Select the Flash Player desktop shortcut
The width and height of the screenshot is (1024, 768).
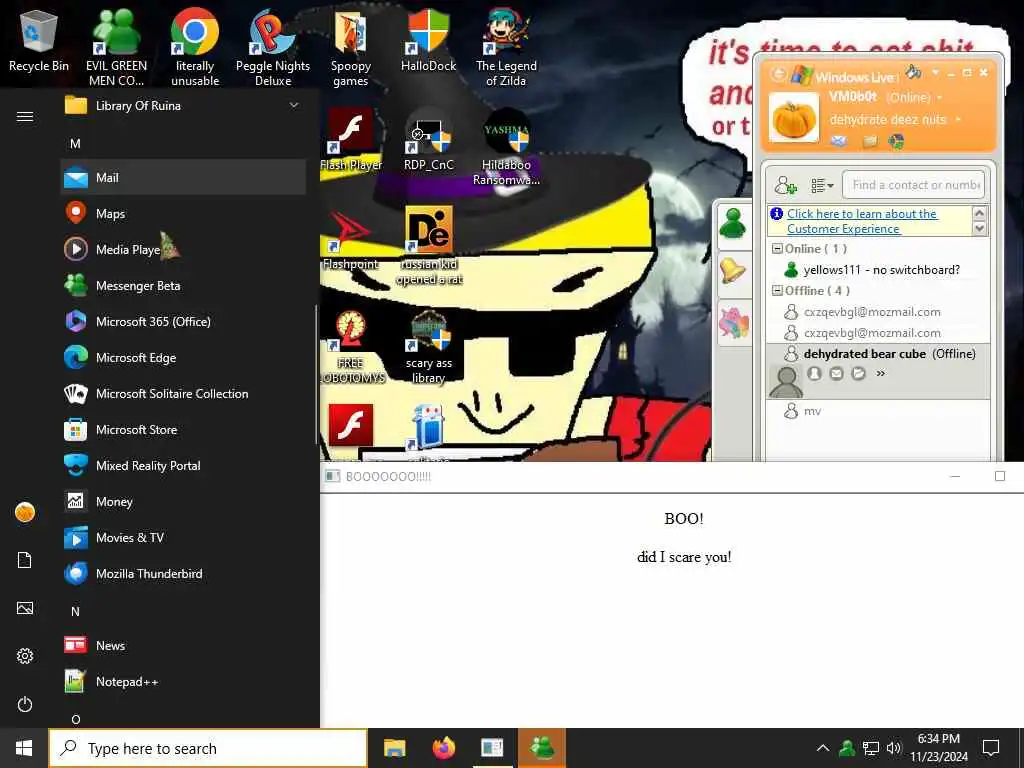click(351, 140)
